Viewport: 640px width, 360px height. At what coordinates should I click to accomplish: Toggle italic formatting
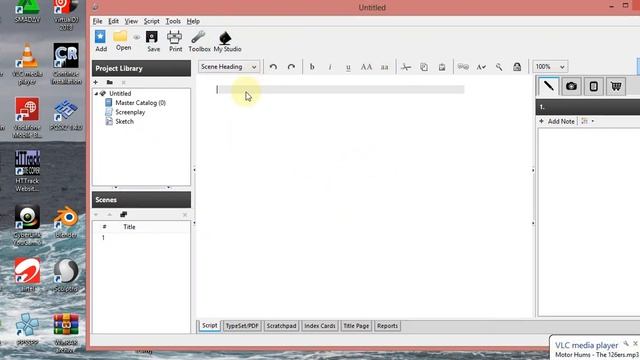pyautogui.click(x=330, y=67)
